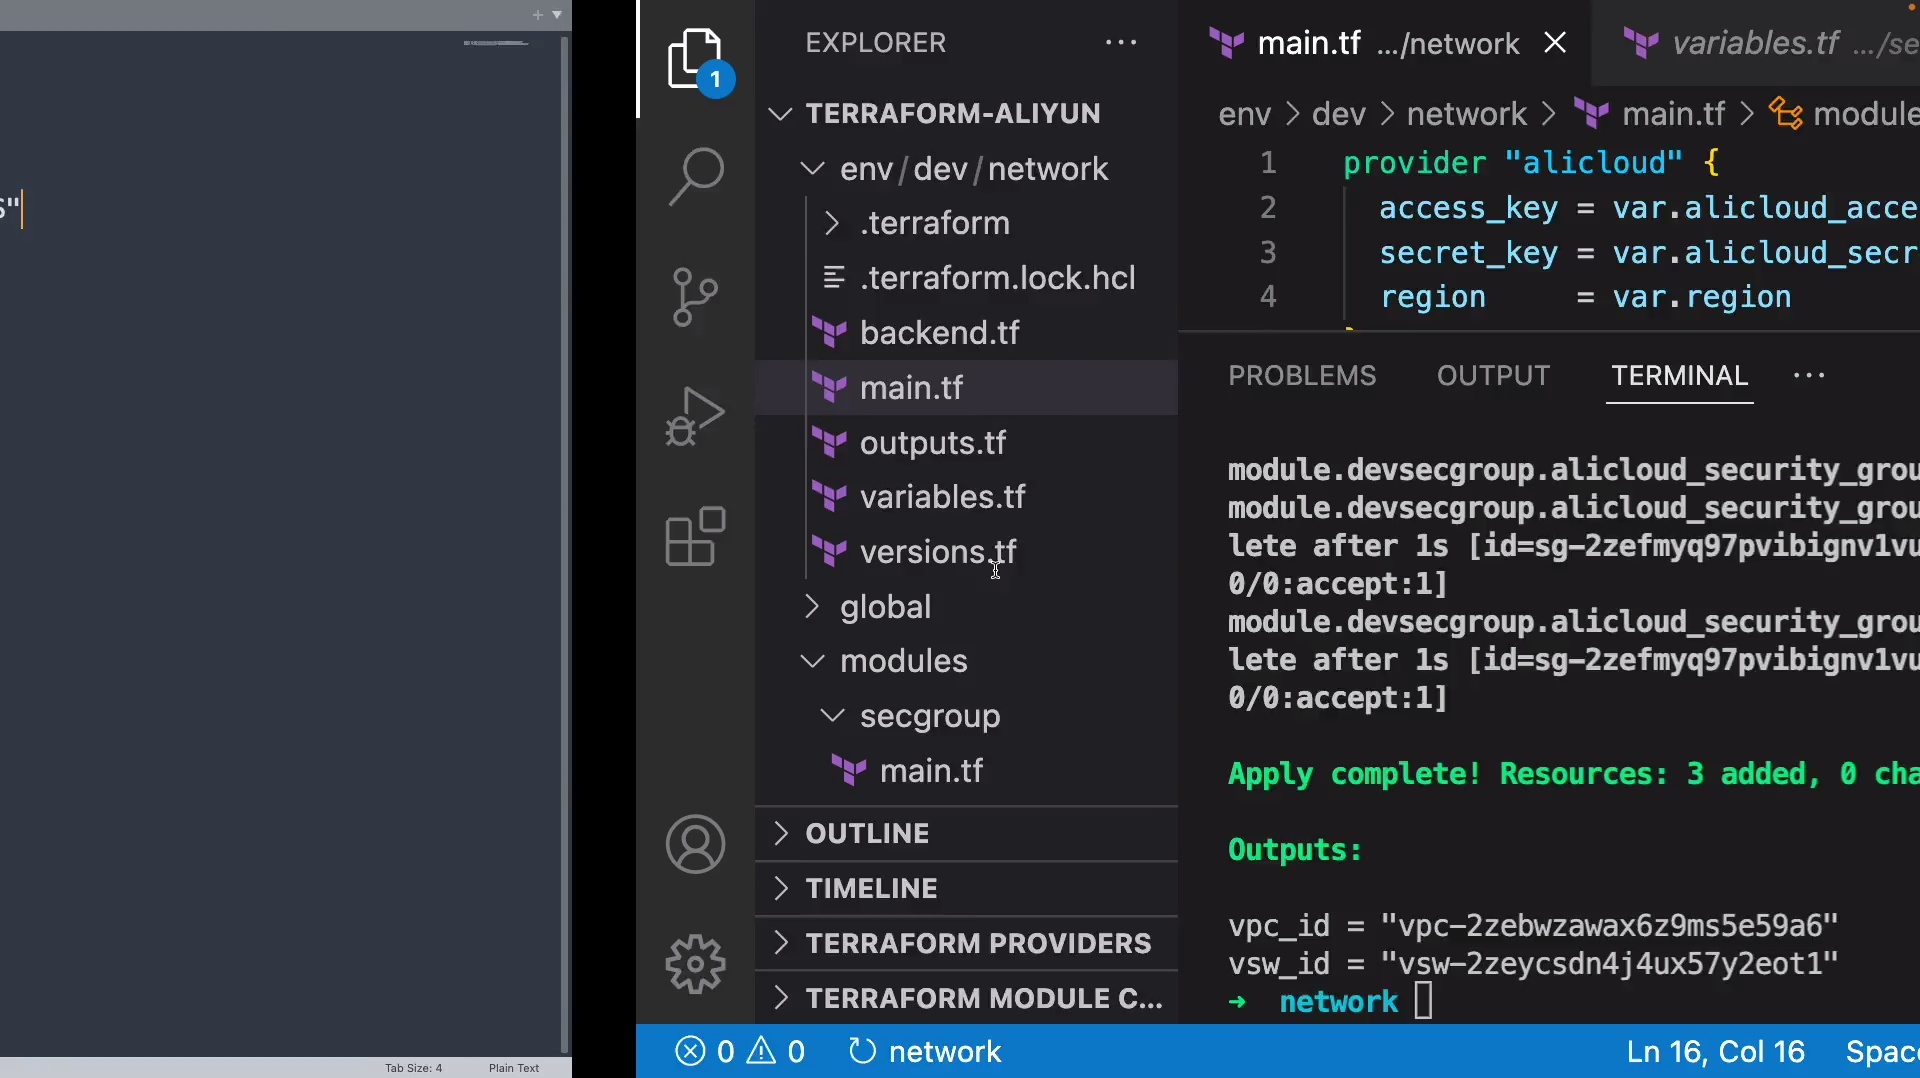Open the Manage gear menu
This screenshot has width=1920, height=1078.
point(695,964)
